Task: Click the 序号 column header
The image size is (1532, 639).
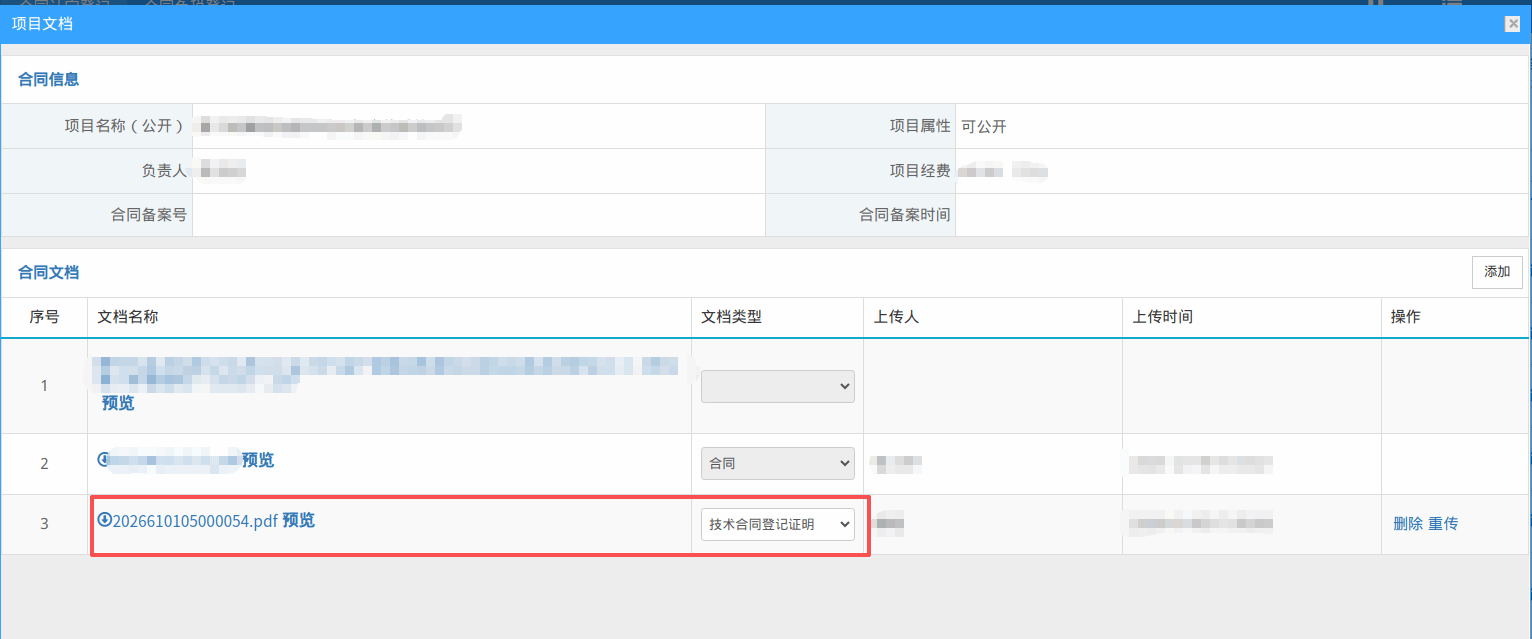Action: (x=44, y=317)
